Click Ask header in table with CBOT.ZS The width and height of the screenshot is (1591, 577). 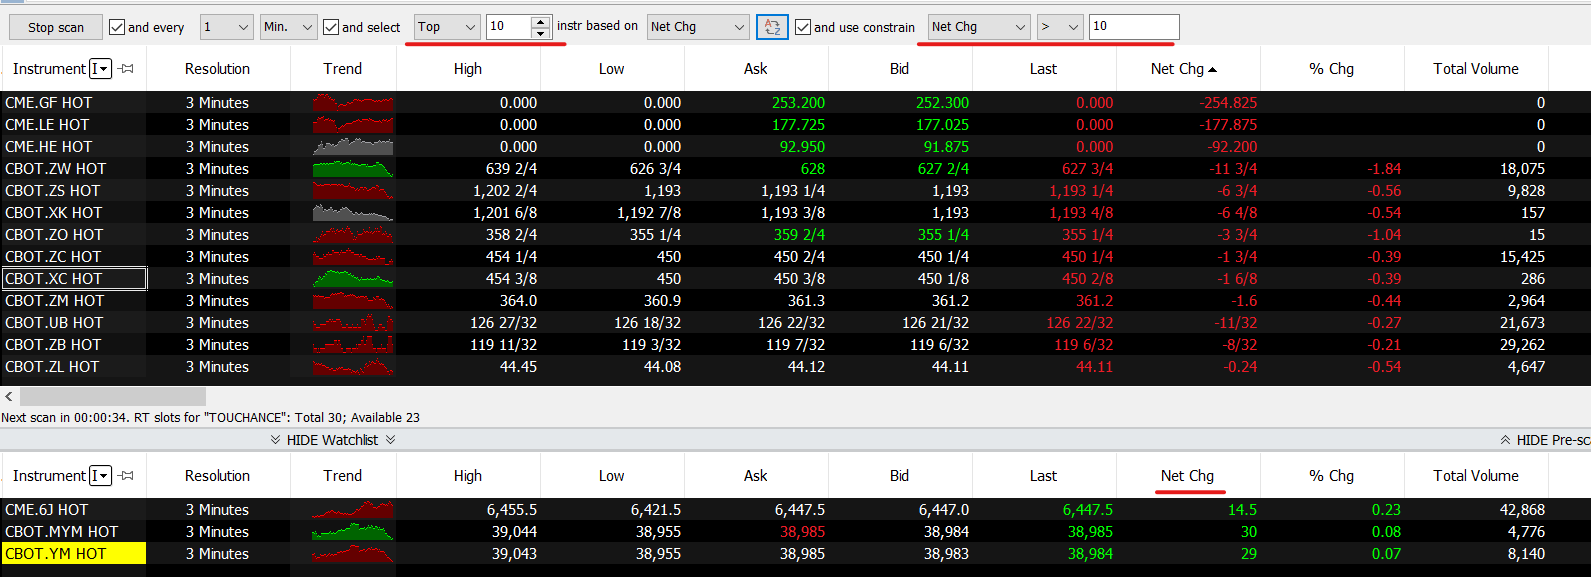[x=756, y=69]
